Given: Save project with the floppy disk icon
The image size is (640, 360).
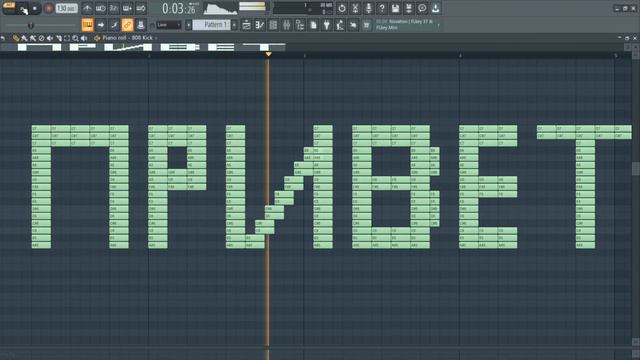Looking at the screenshot, I should click(x=395, y=8).
